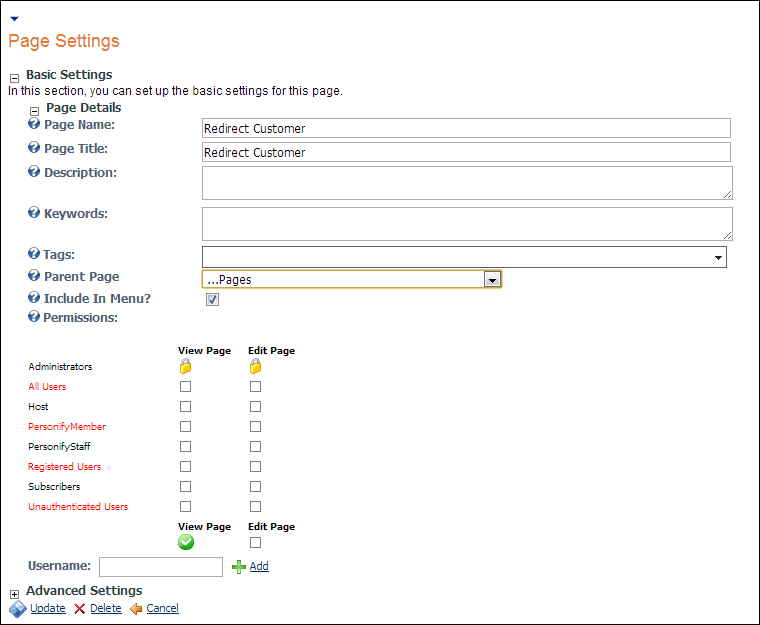Click the red X Delete icon
This screenshot has width=760, height=625.
pos(79,608)
